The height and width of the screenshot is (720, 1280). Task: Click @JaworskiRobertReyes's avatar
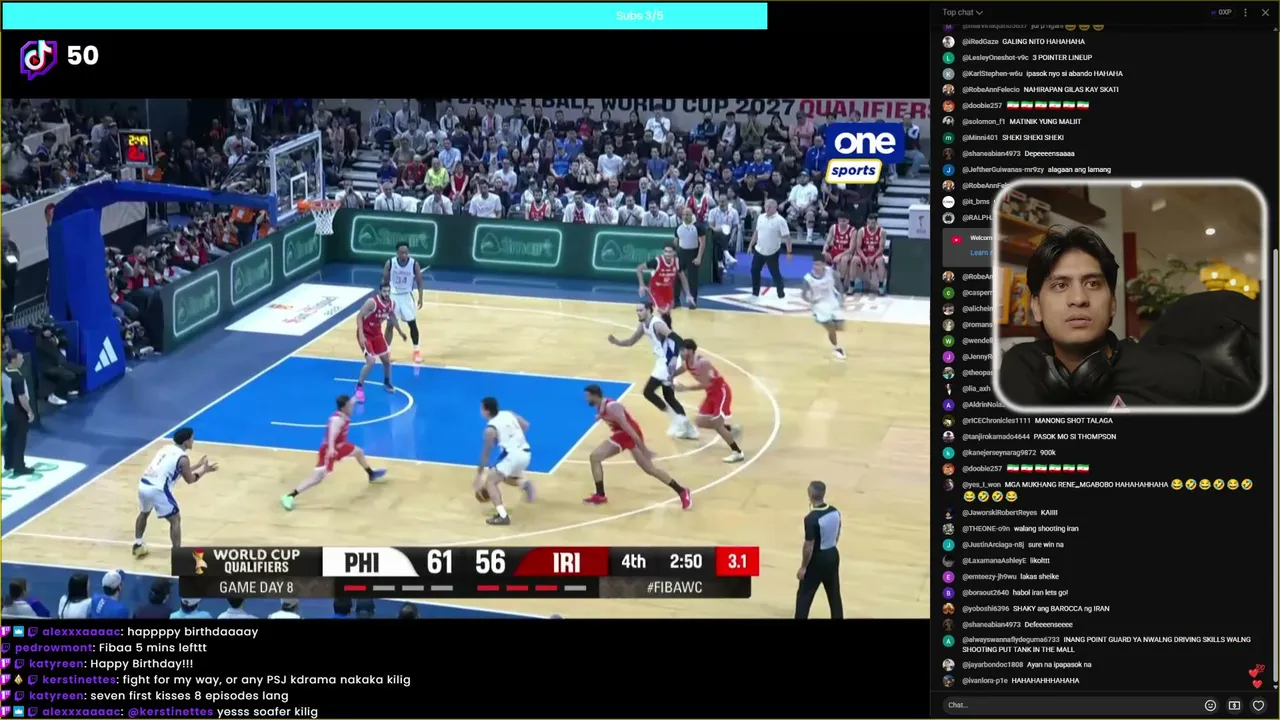coord(948,513)
